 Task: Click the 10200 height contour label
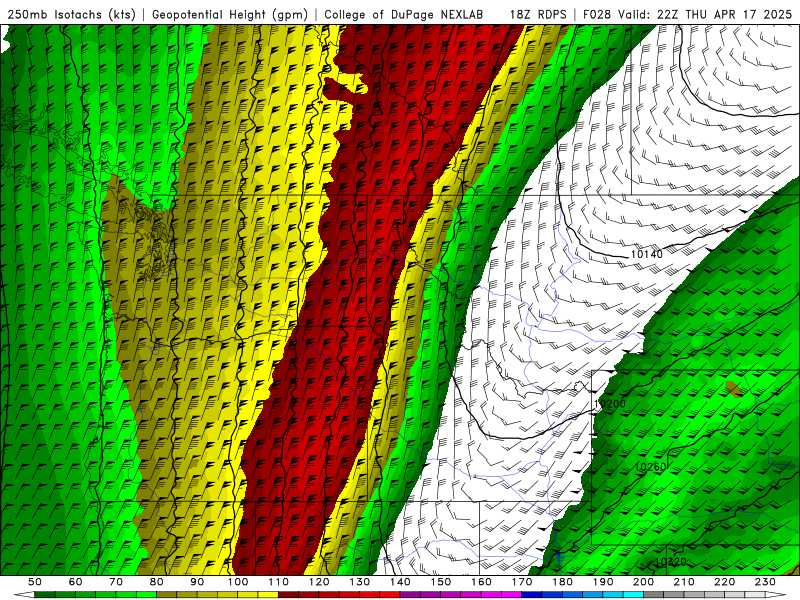pyautogui.click(x=610, y=404)
